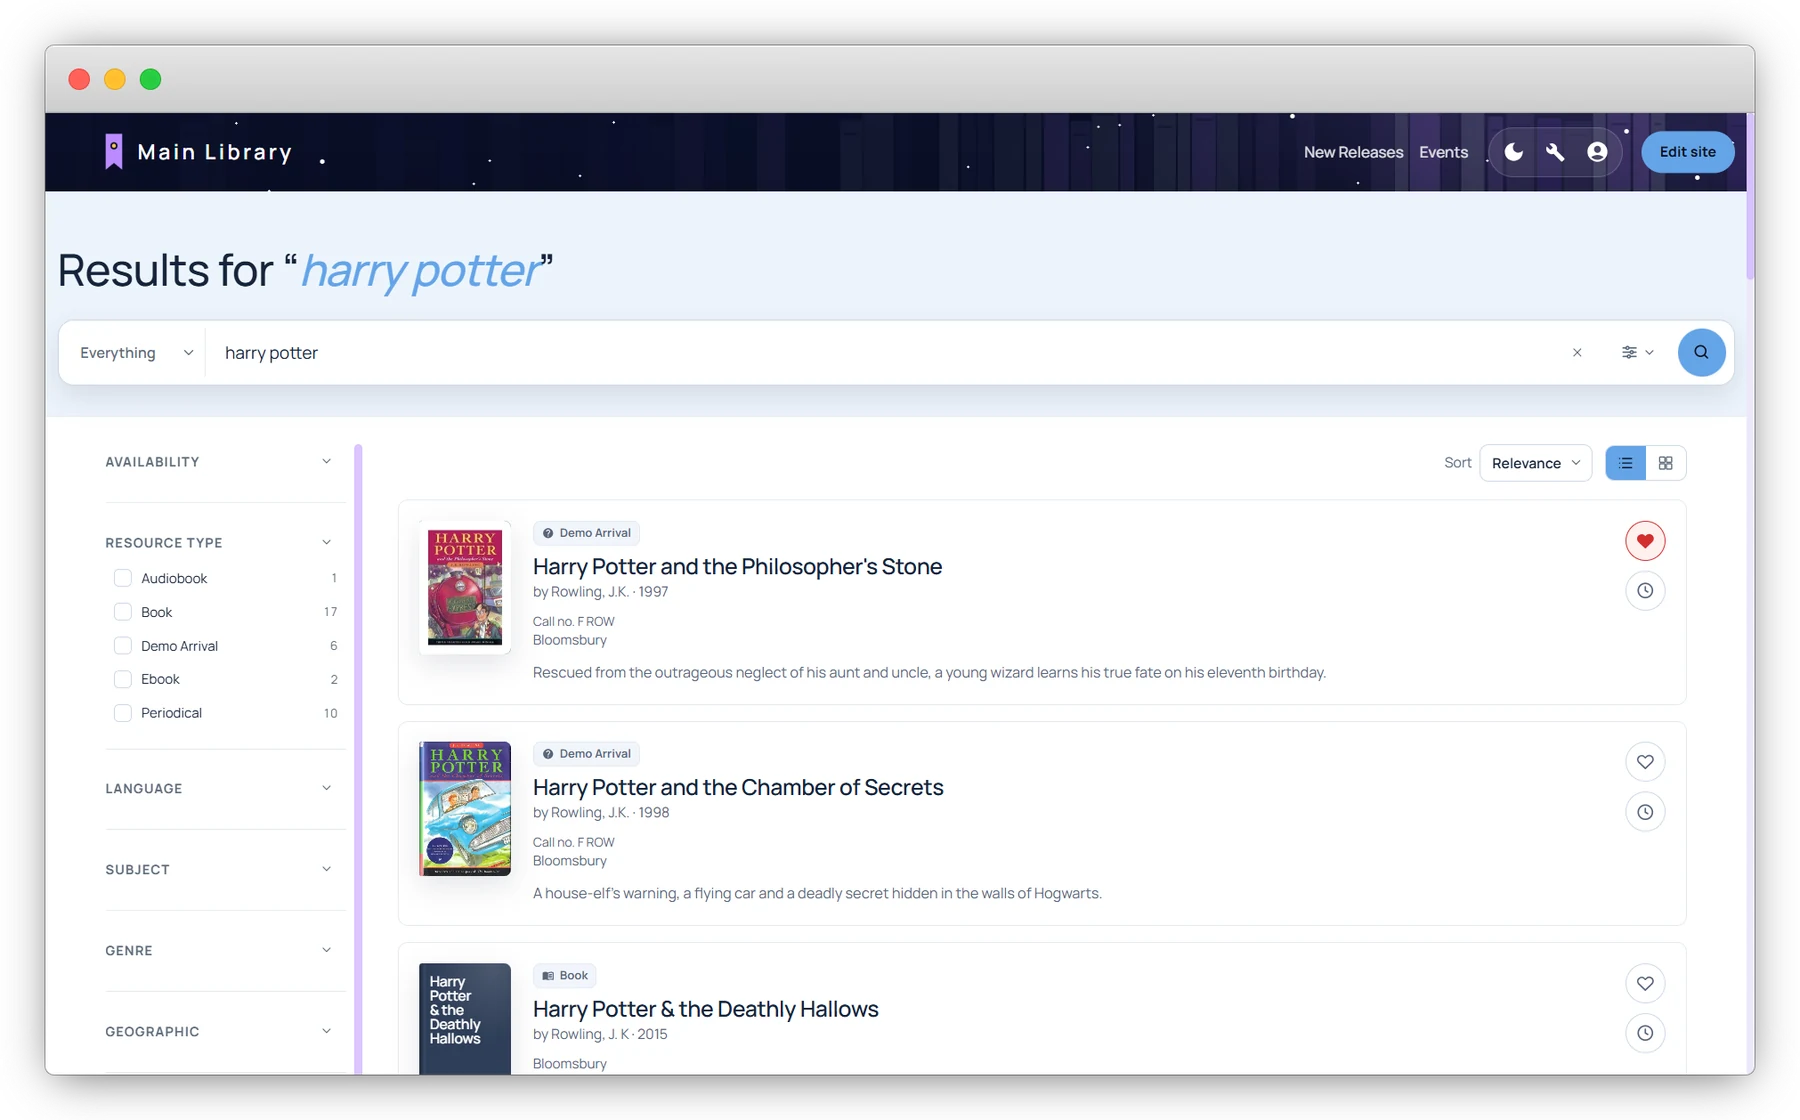Toggle dark mode moon icon

pyautogui.click(x=1514, y=152)
